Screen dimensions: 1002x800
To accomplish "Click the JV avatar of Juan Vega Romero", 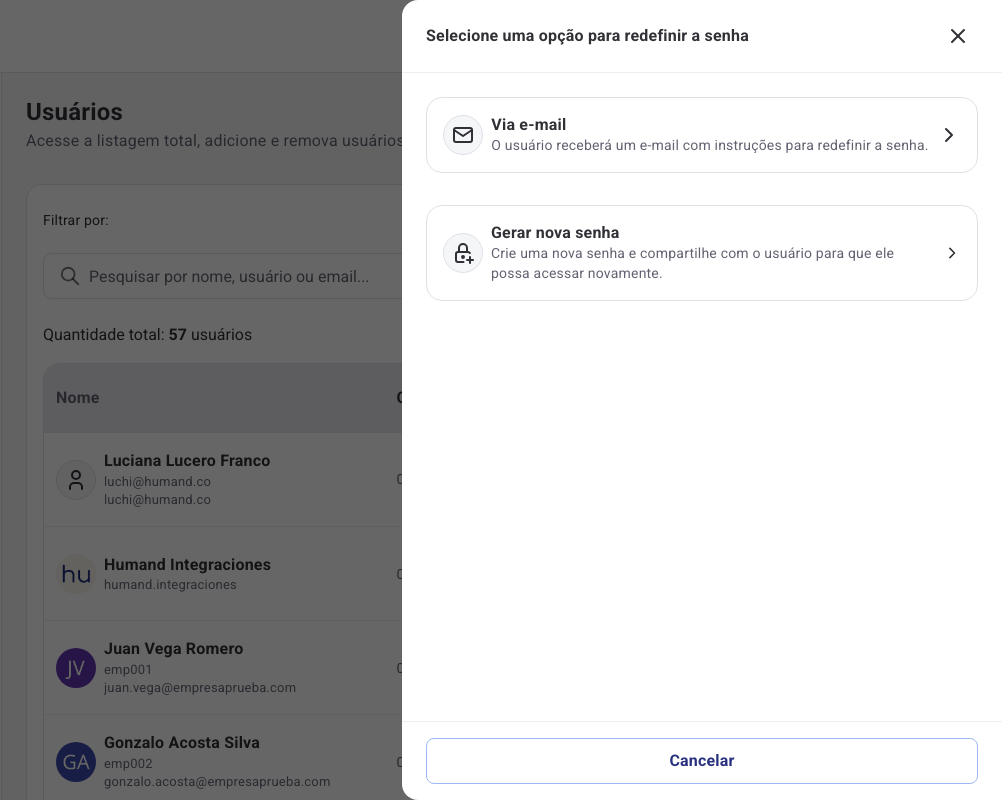I will click(x=76, y=668).
